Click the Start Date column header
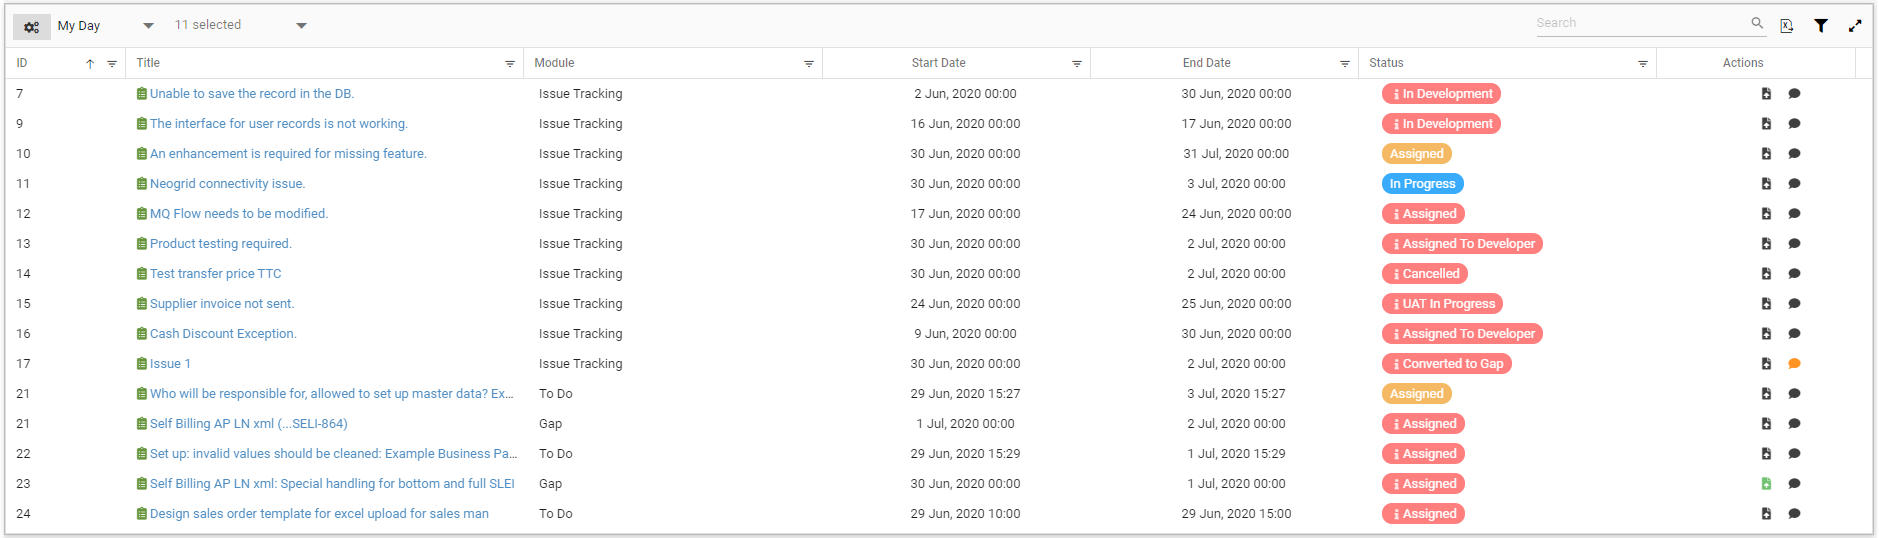This screenshot has width=1879, height=538. coord(938,63)
